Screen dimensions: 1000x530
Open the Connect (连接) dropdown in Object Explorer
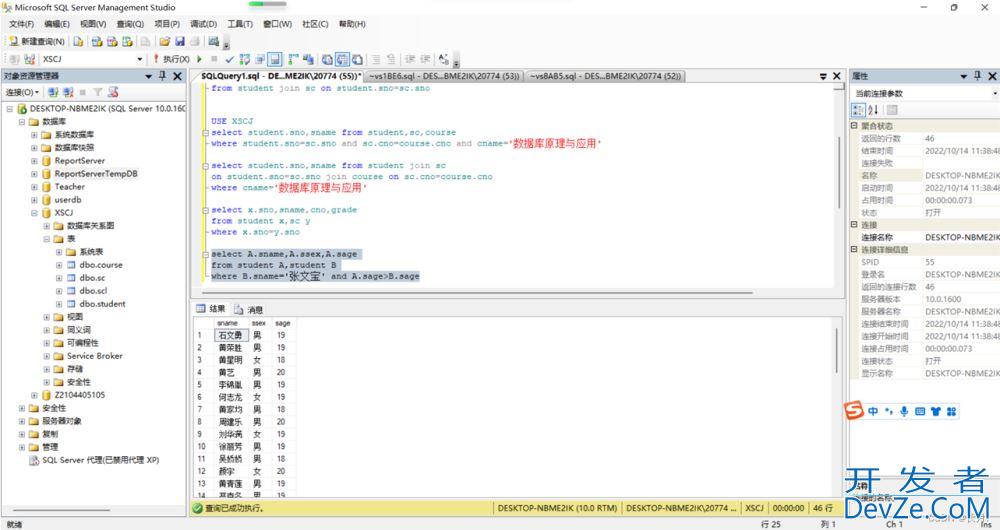coord(22,92)
